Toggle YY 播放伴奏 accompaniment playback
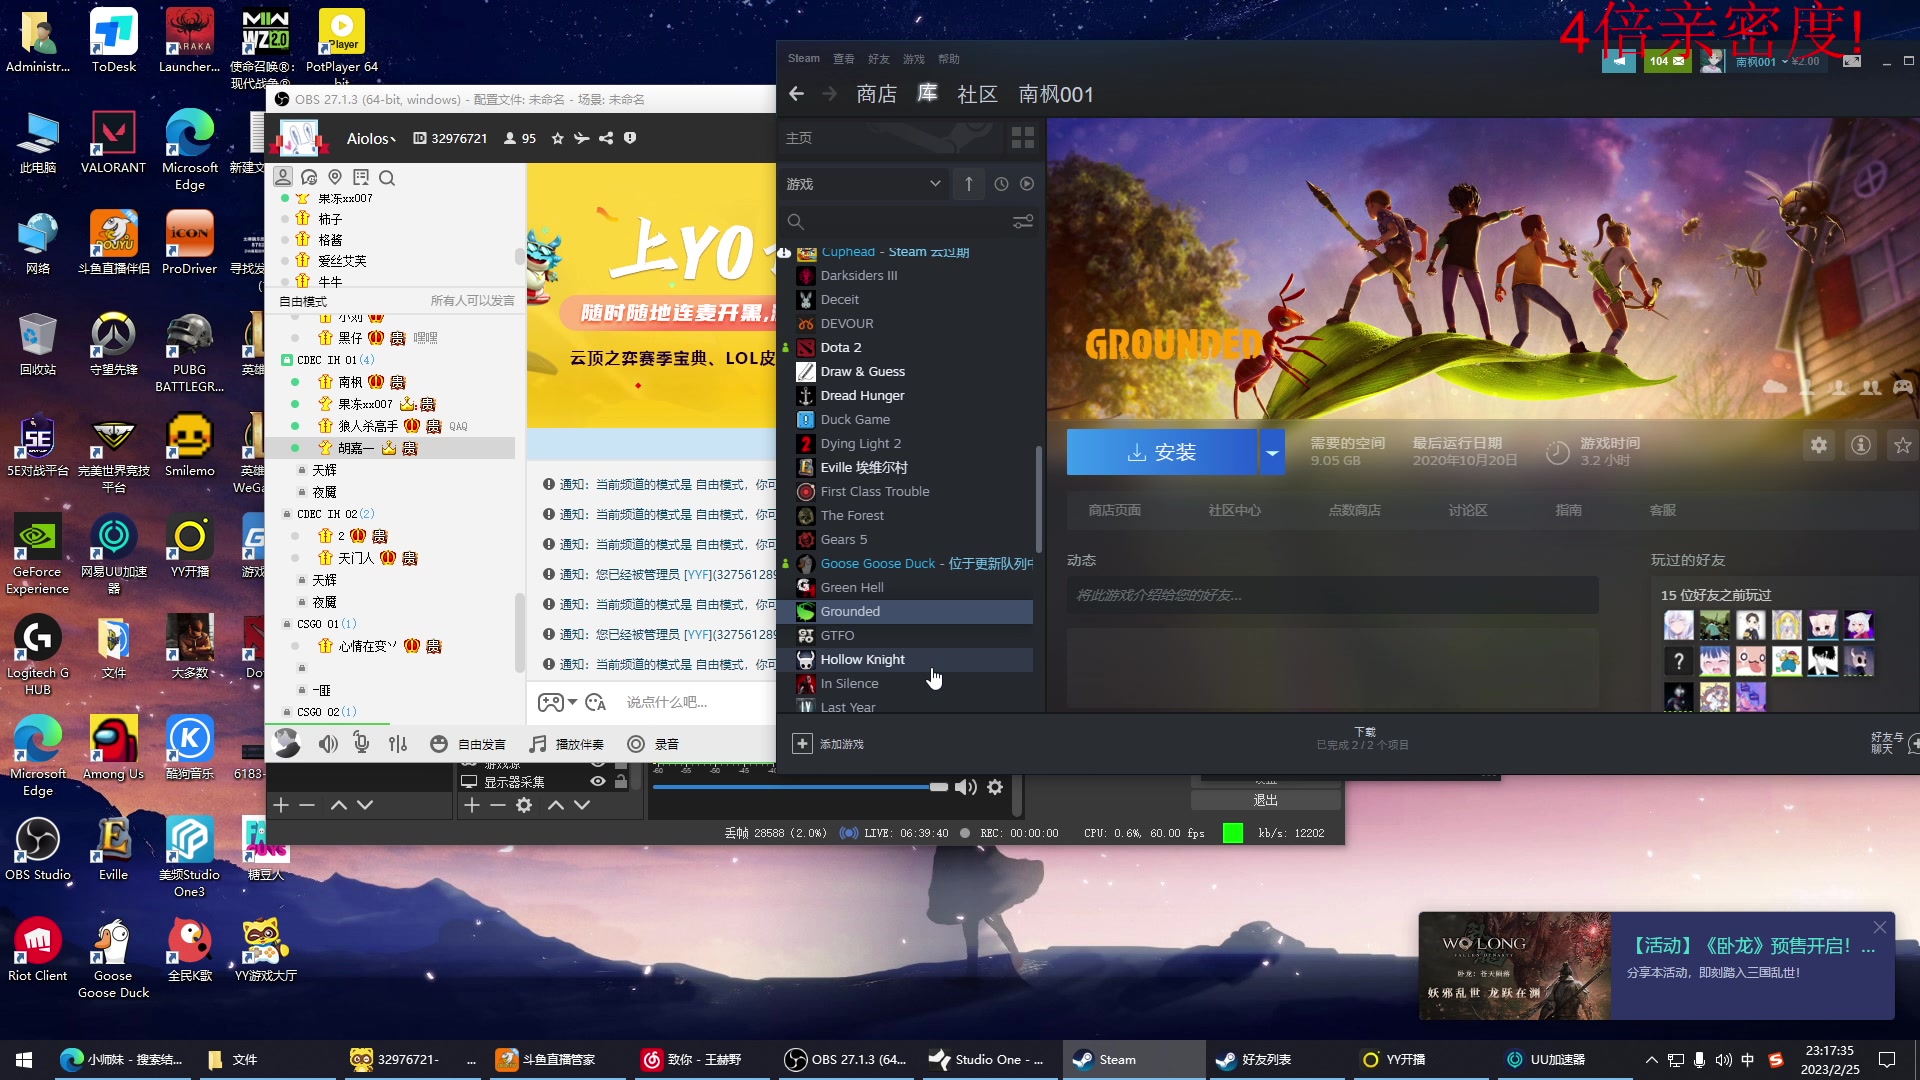 [567, 744]
